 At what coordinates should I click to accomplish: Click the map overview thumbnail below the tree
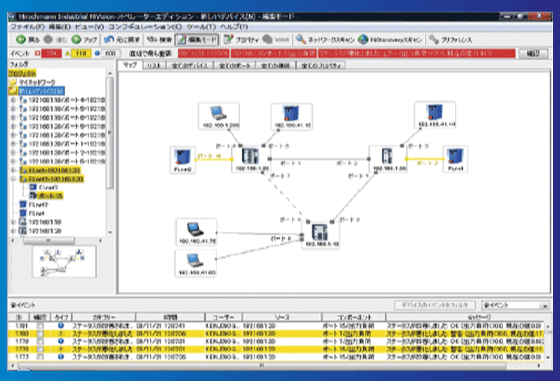(x=64, y=262)
